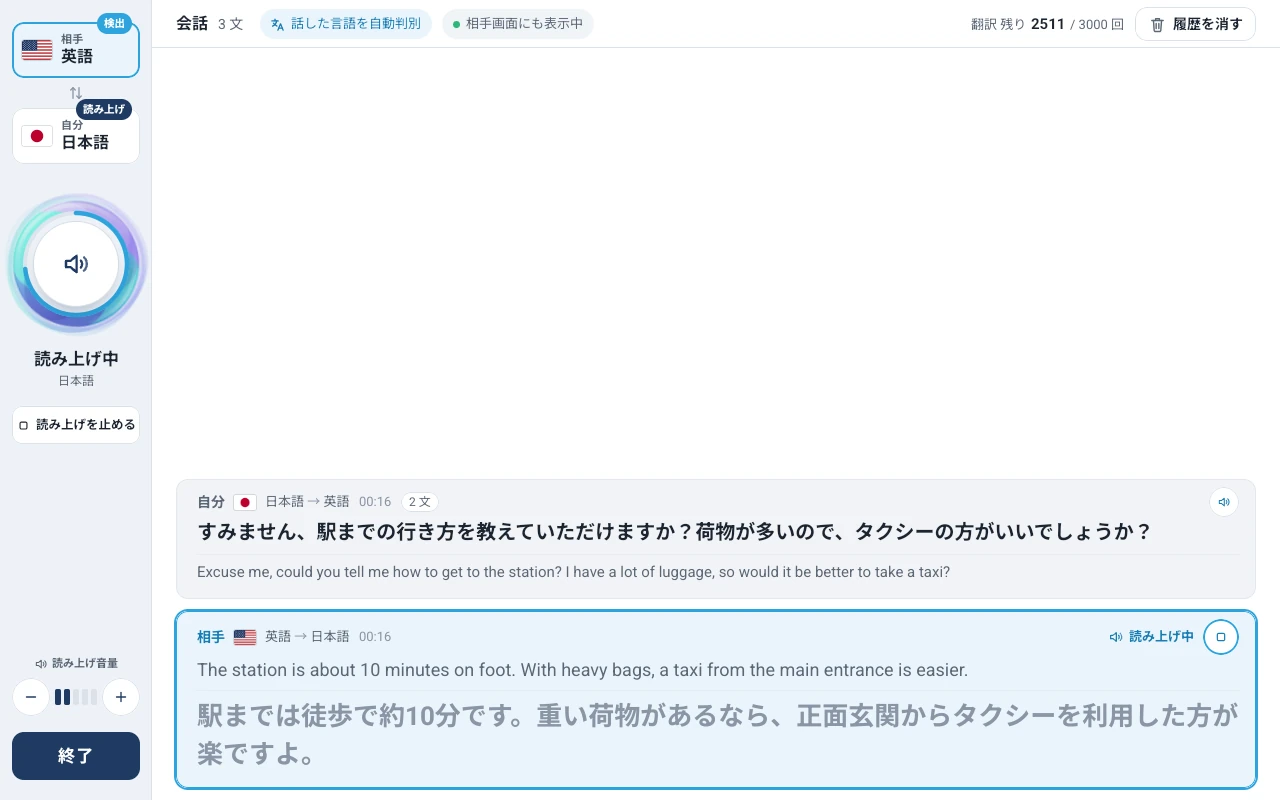This screenshot has height=800, width=1280.
Task: Select the 相手 英語 language card
Action: (76, 49)
